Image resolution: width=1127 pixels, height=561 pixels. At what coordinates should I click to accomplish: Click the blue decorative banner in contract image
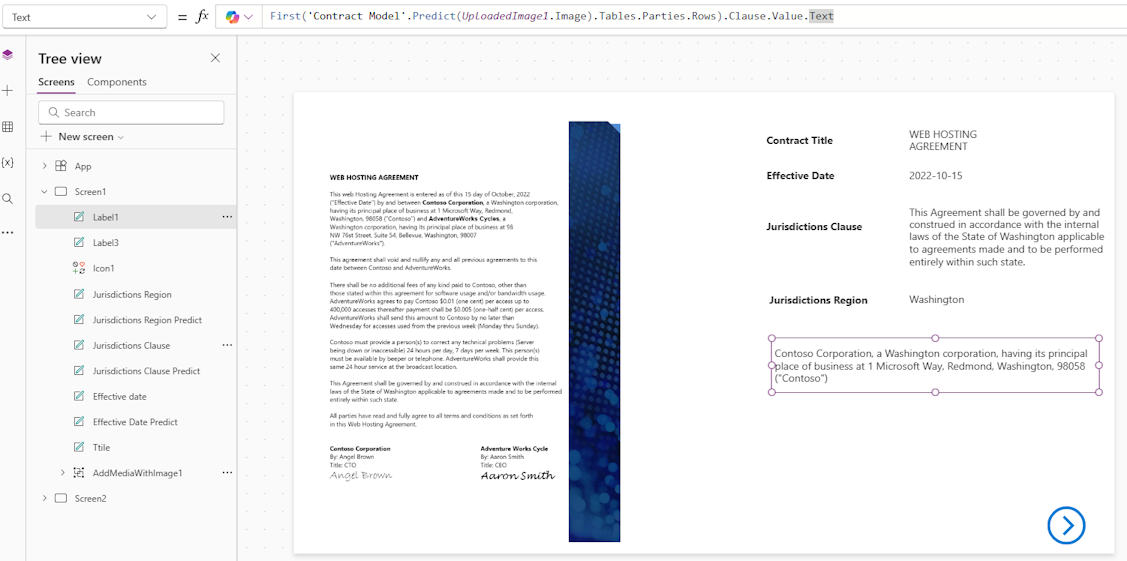[x=594, y=331]
